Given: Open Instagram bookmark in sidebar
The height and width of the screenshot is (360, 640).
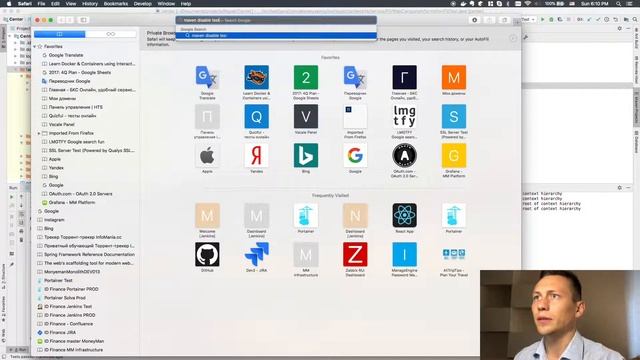Looking at the screenshot, I should point(54,220).
